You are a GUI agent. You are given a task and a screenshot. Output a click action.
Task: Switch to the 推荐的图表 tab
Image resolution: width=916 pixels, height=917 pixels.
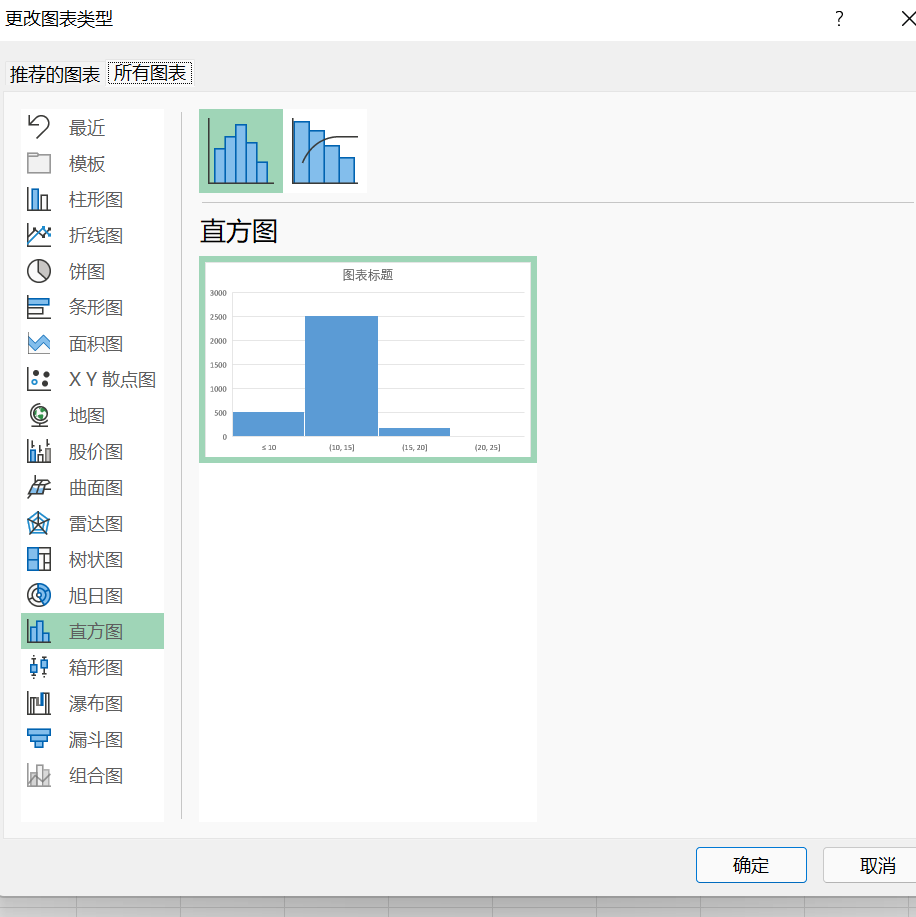[x=55, y=74]
